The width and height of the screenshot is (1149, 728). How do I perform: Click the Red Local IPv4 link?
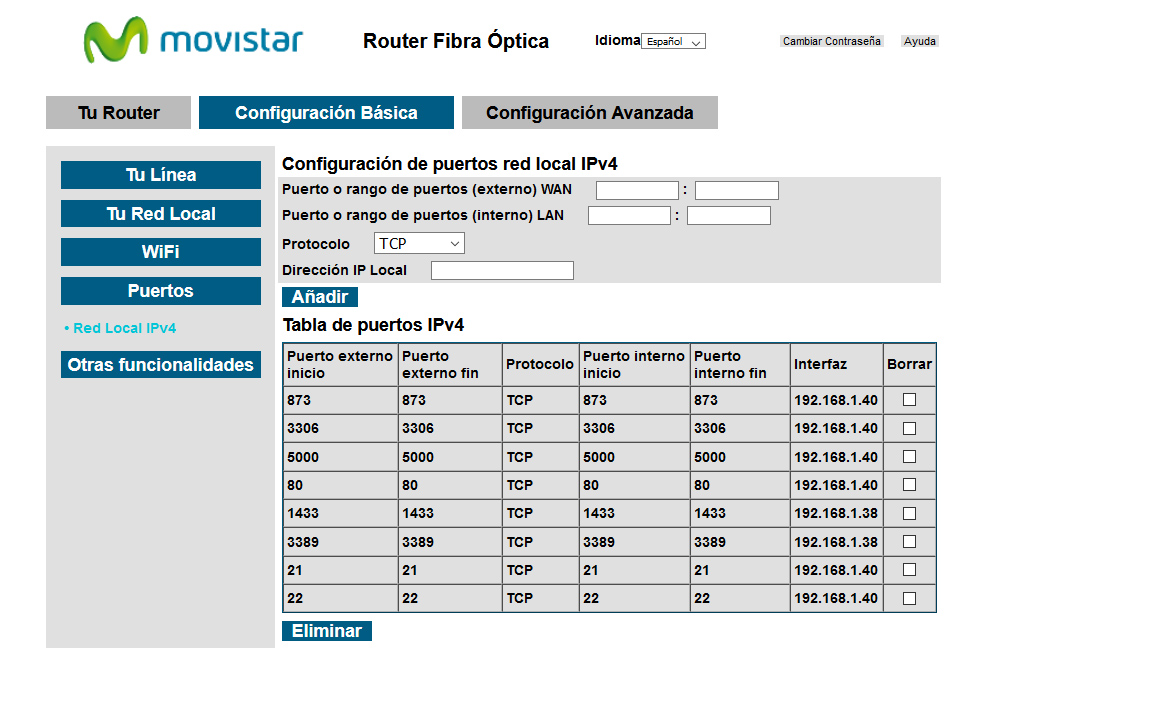pyautogui.click(x=124, y=328)
